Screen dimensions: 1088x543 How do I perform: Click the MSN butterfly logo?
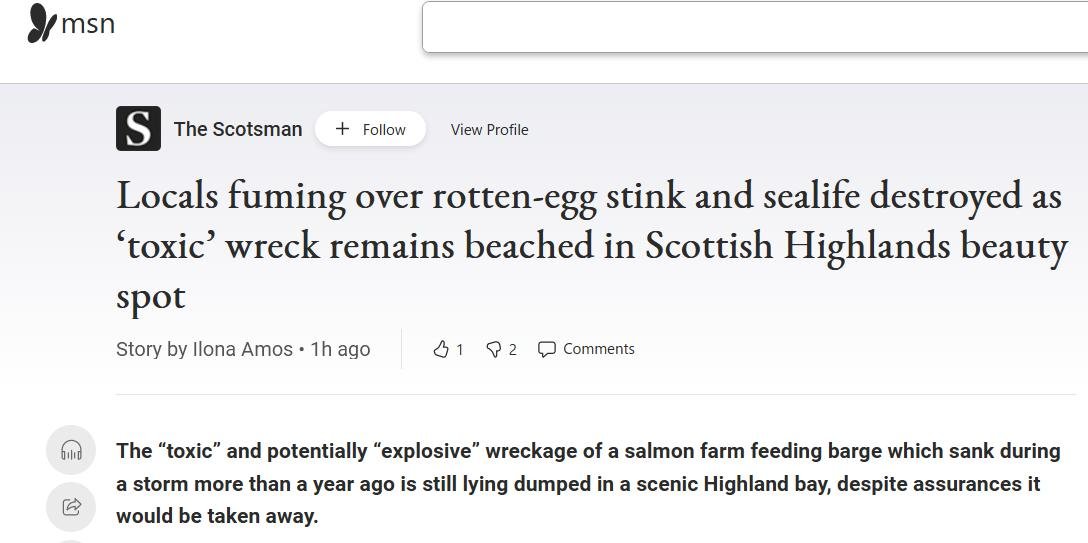click(41, 23)
